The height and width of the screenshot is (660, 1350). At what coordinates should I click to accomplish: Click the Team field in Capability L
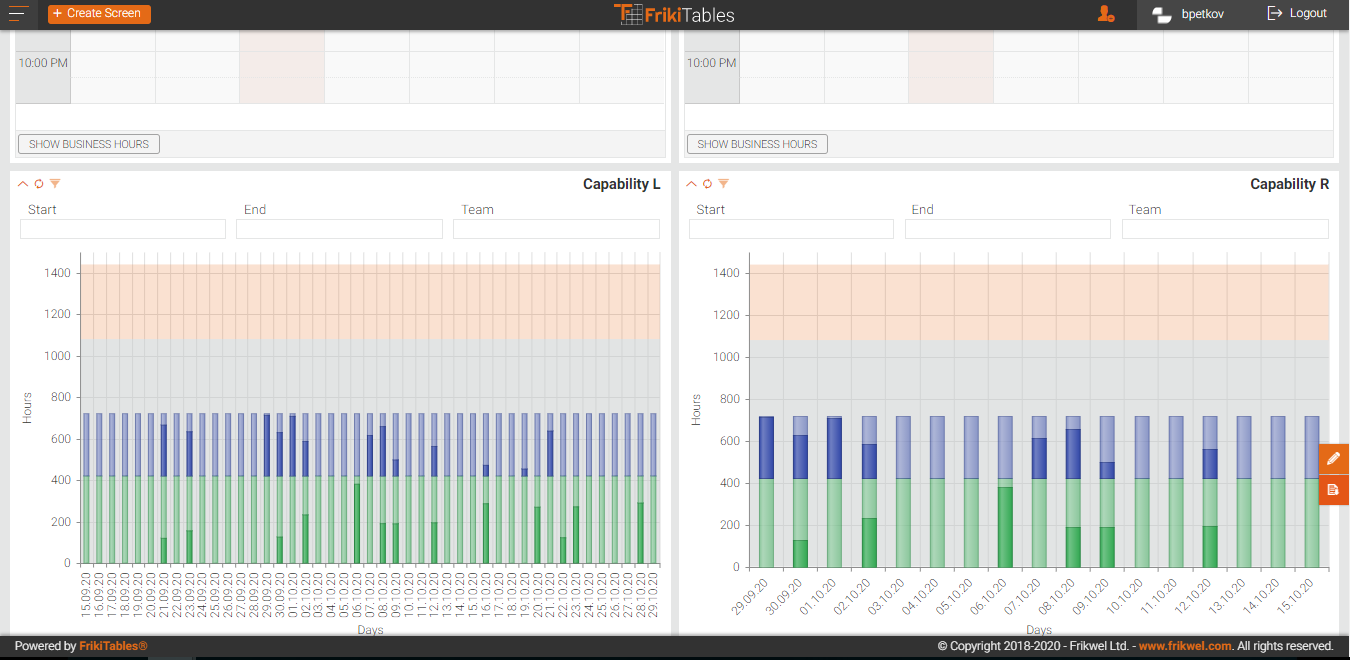(556, 229)
